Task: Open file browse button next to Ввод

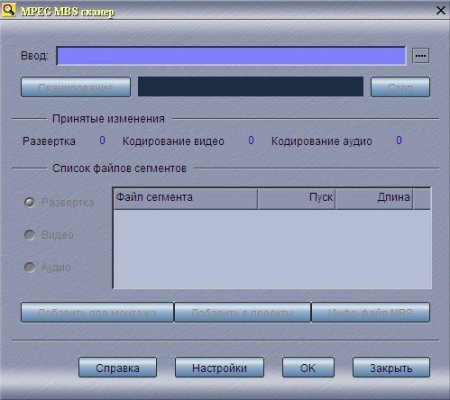Action: tap(421, 56)
